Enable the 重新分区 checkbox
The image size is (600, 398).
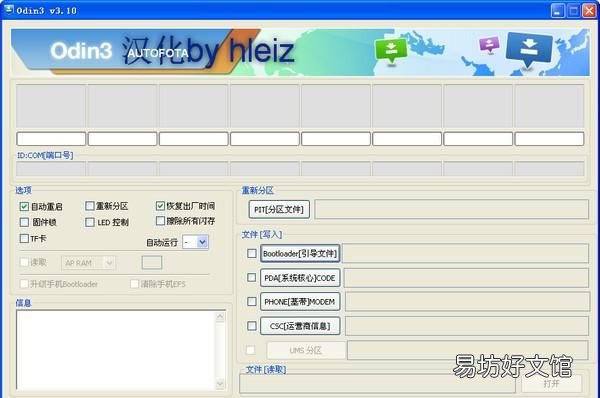[x=90, y=206]
